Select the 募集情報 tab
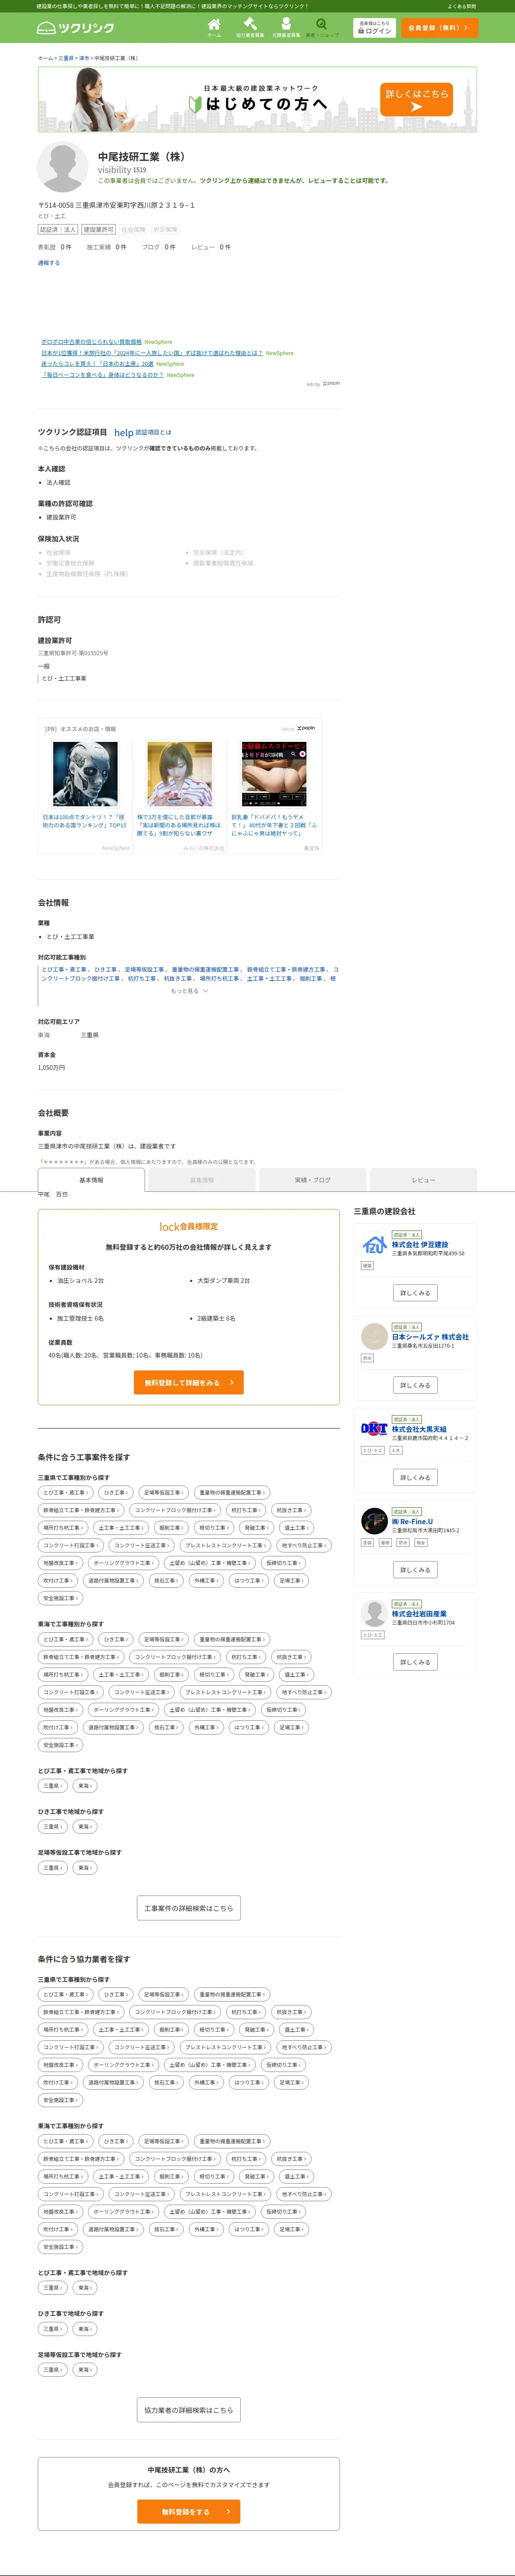This screenshot has height=2576, width=515. coord(202,1180)
